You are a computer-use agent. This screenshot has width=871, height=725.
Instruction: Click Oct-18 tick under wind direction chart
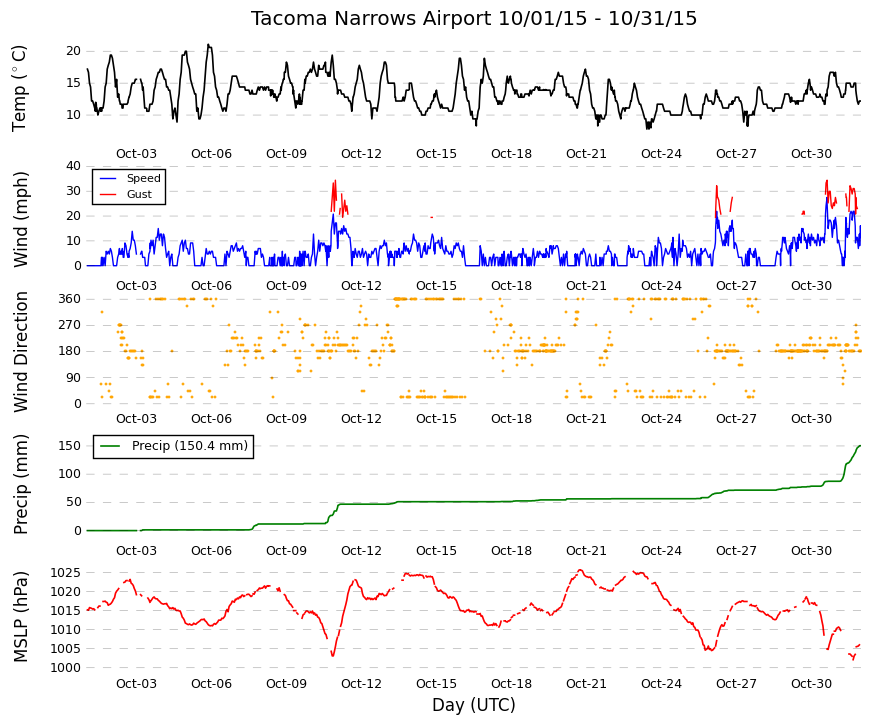pos(511,419)
